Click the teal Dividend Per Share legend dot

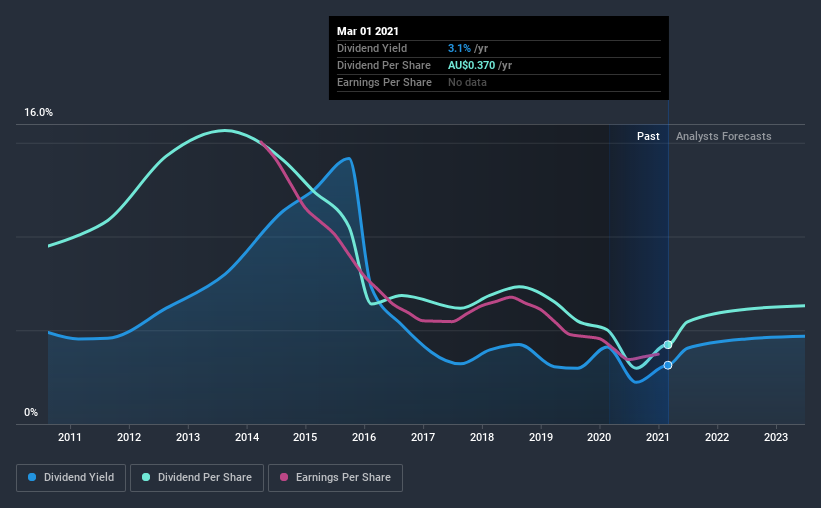146,477
